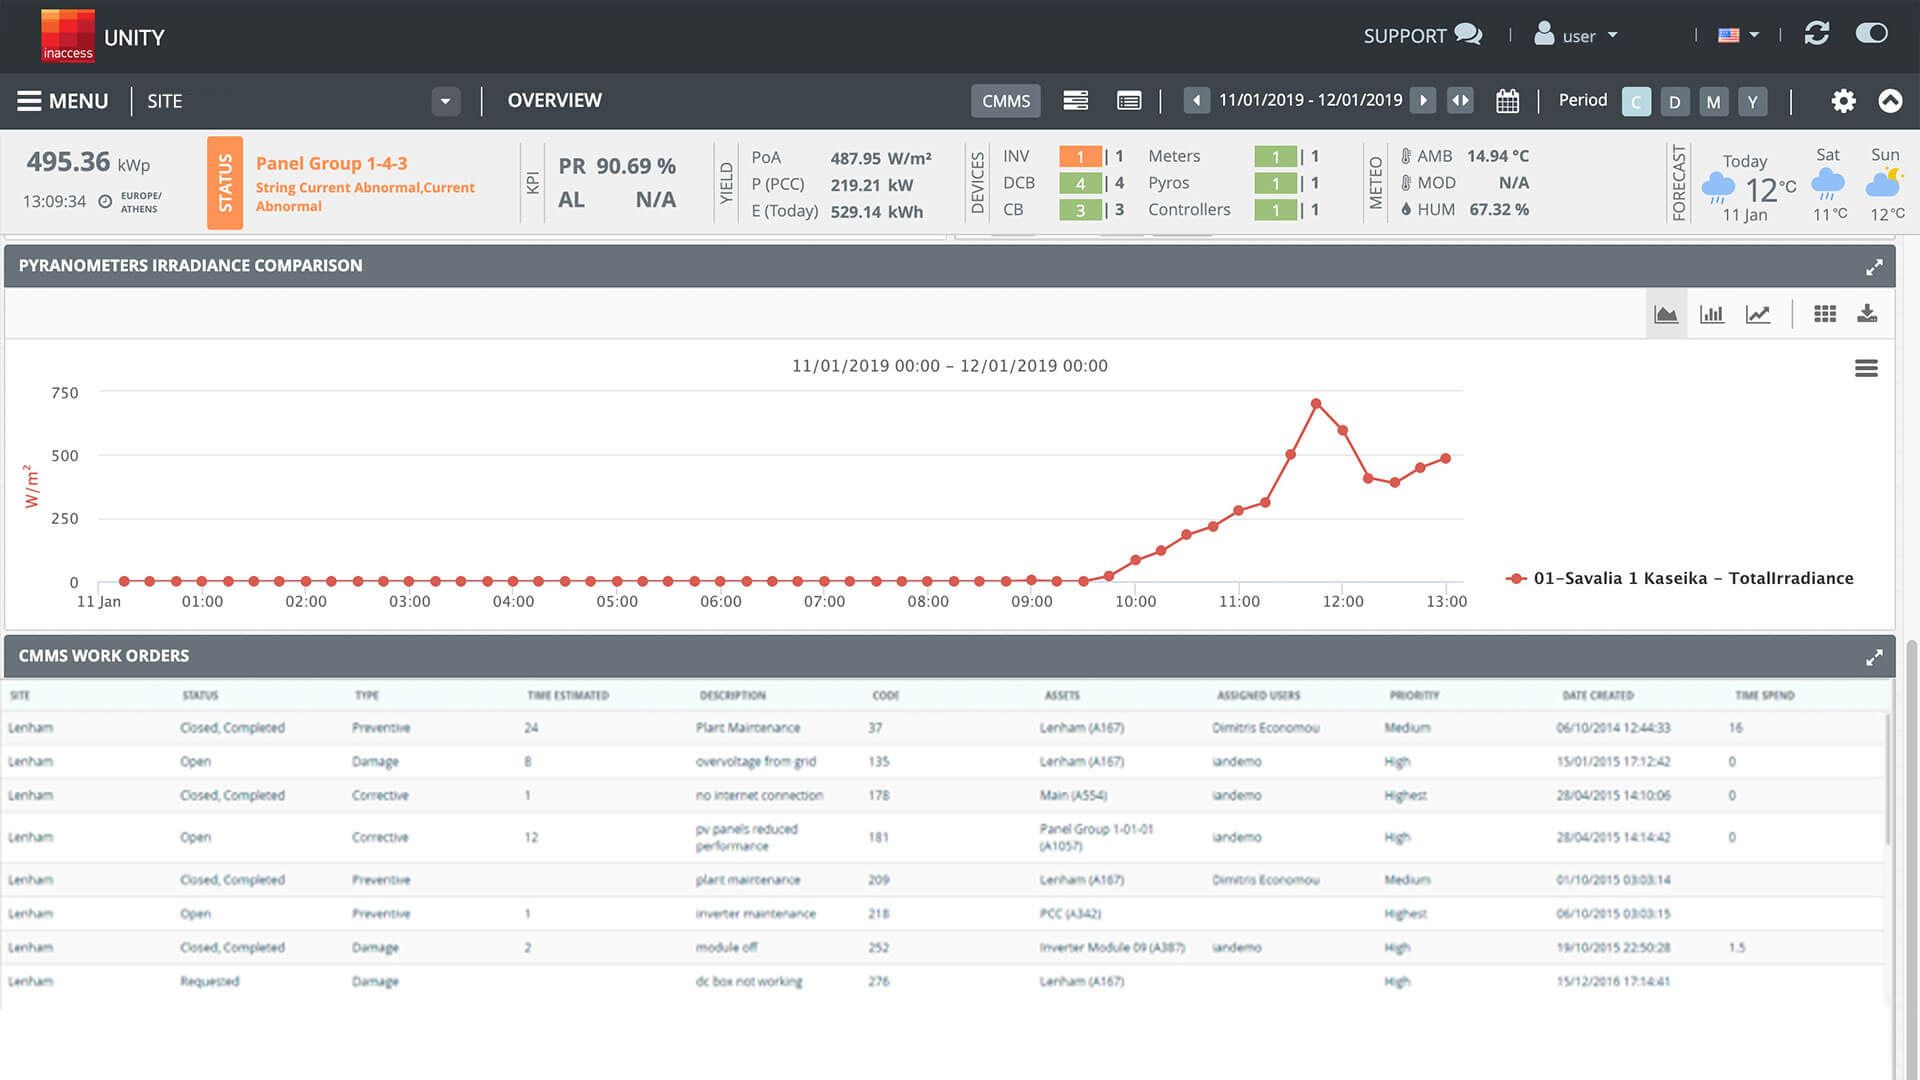Refresh the dashboard data
The image size is (1920, 1080).
coord(1817,34)
